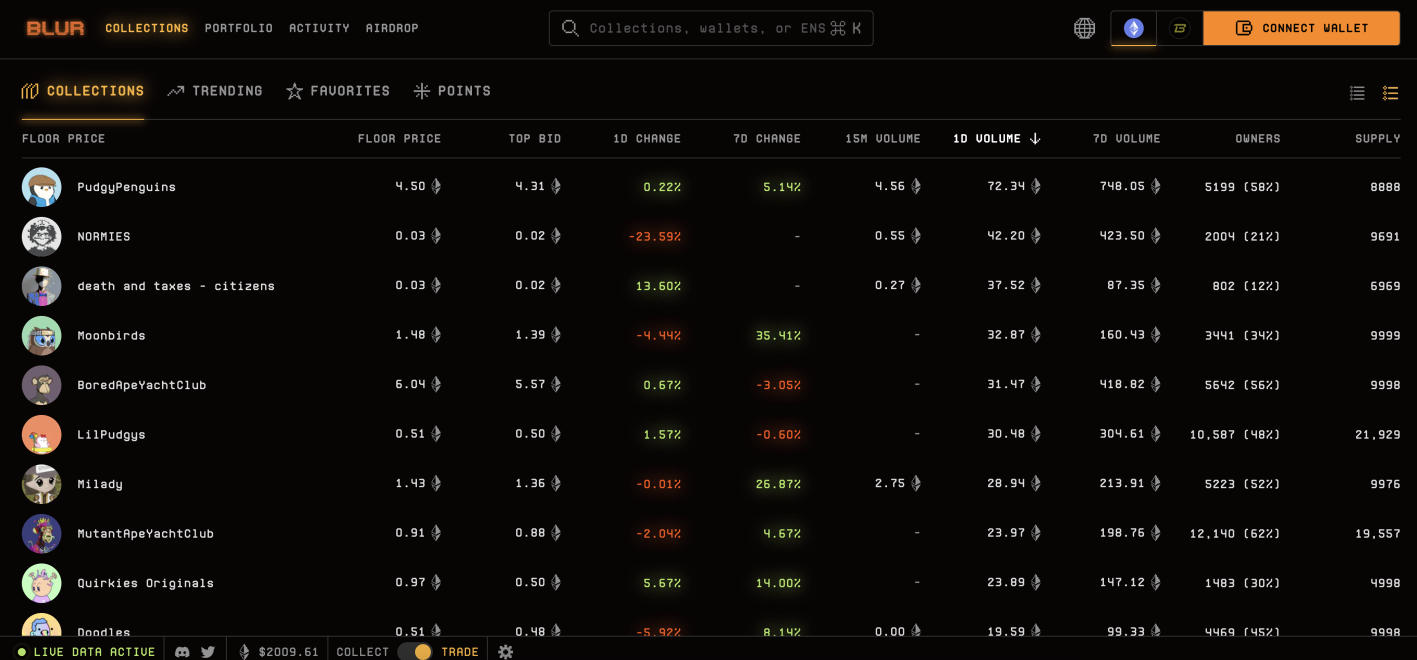The image size is (1417, 660).
Task: Open the PudgyPenguins collection avatar
Action: point(42,187)
